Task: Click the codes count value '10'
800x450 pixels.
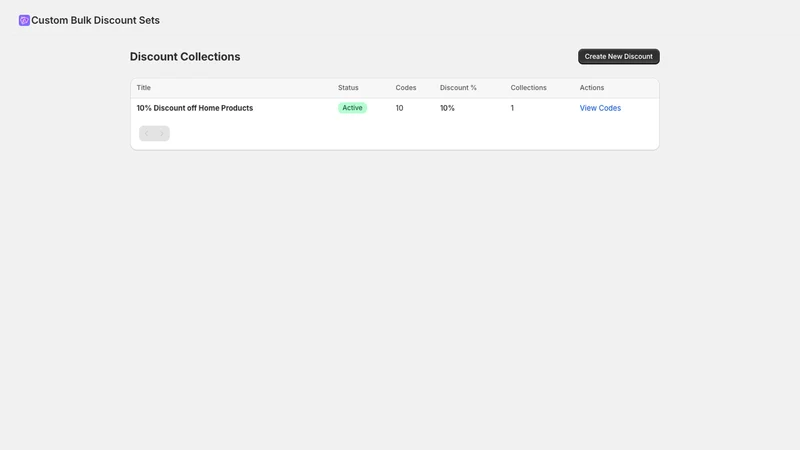Action: pyautogui.click(x=399, y=108)
